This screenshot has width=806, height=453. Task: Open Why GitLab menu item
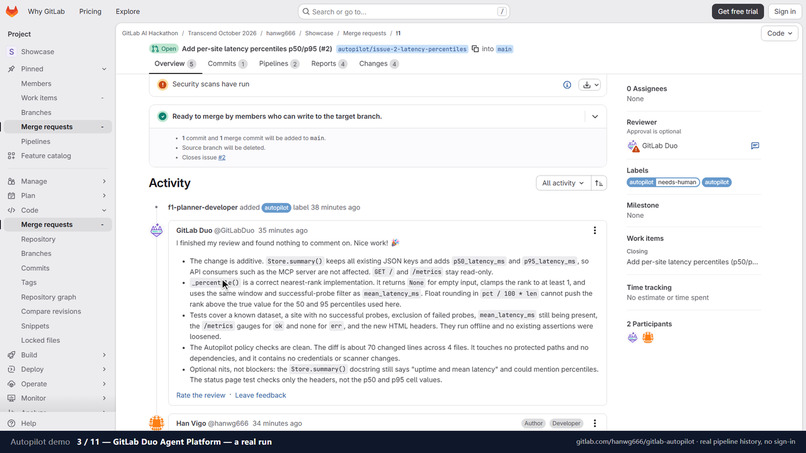coord(46,11)
